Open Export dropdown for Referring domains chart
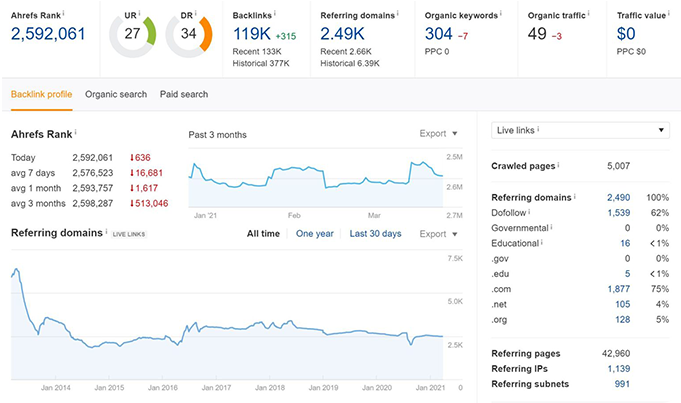The image size is (681, 403). click(438, 234)
